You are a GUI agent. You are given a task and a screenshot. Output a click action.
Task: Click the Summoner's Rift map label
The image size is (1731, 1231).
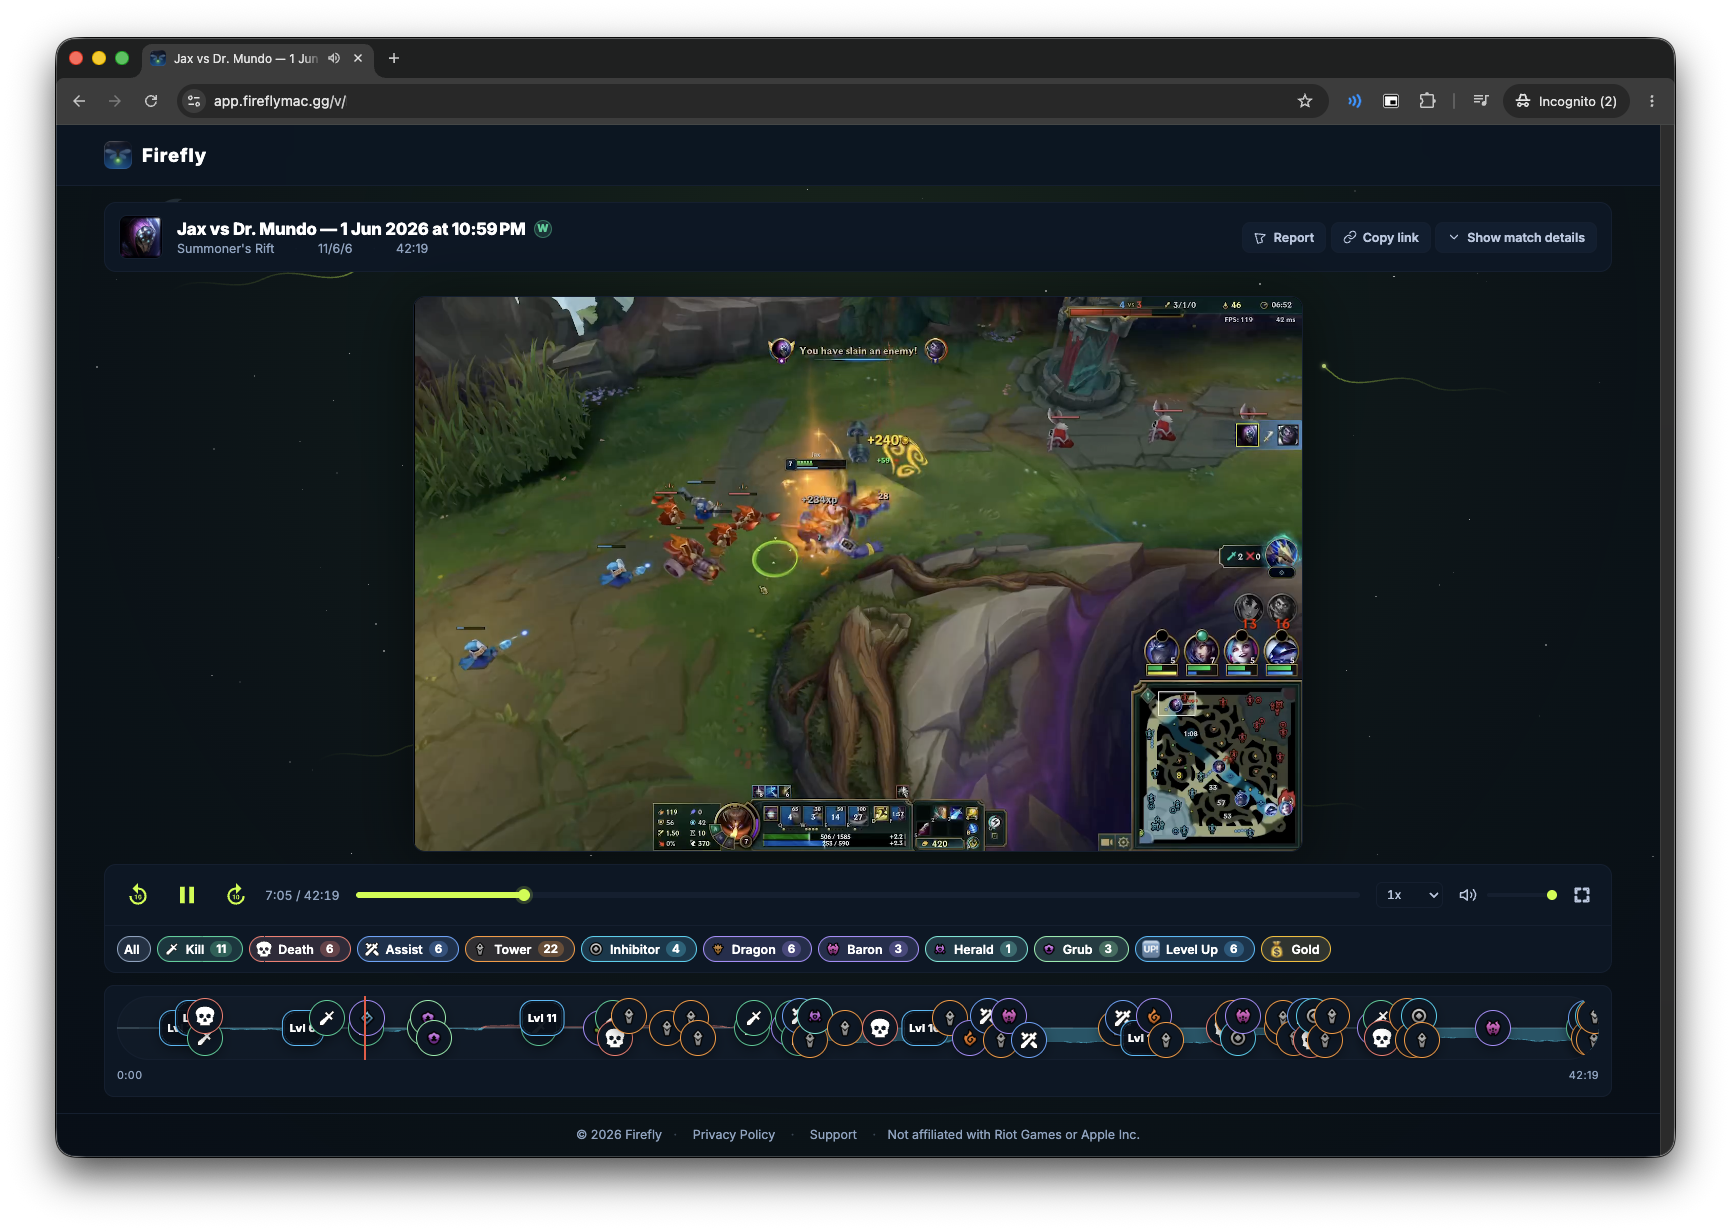point(225,249)
